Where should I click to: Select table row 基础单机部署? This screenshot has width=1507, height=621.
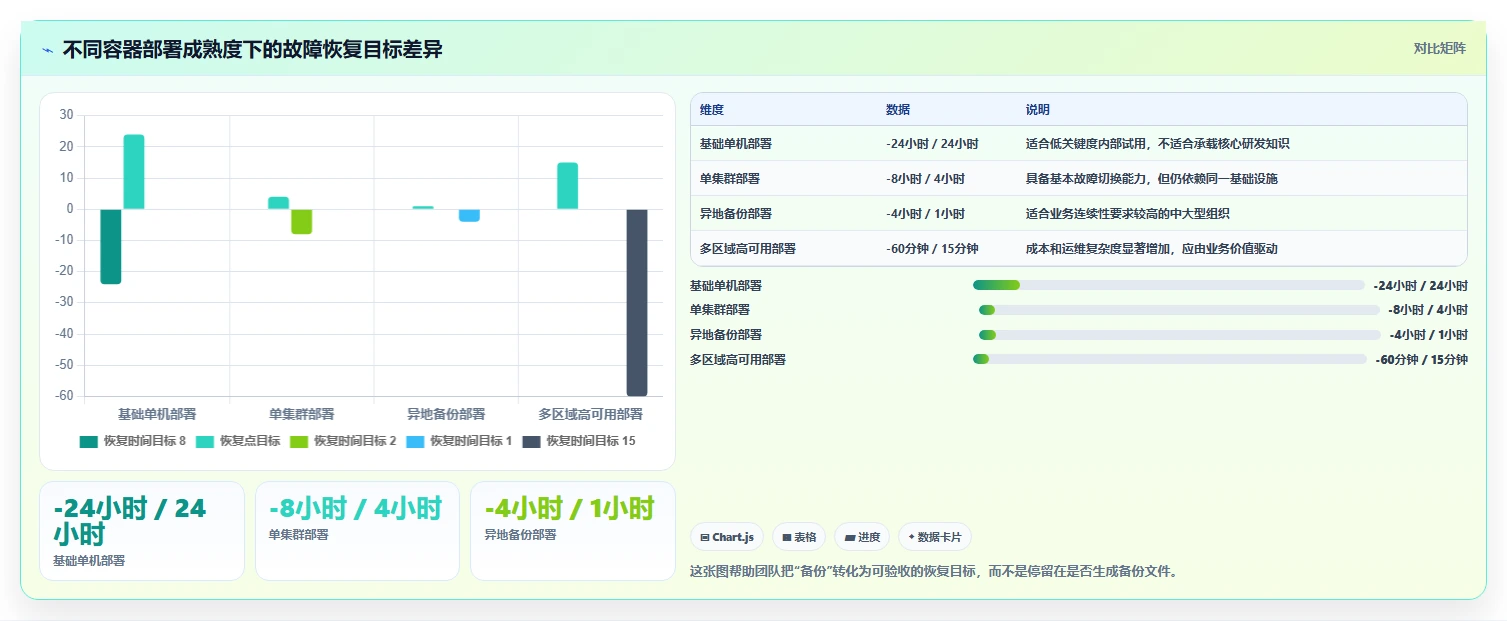[x=1078, y=144]
